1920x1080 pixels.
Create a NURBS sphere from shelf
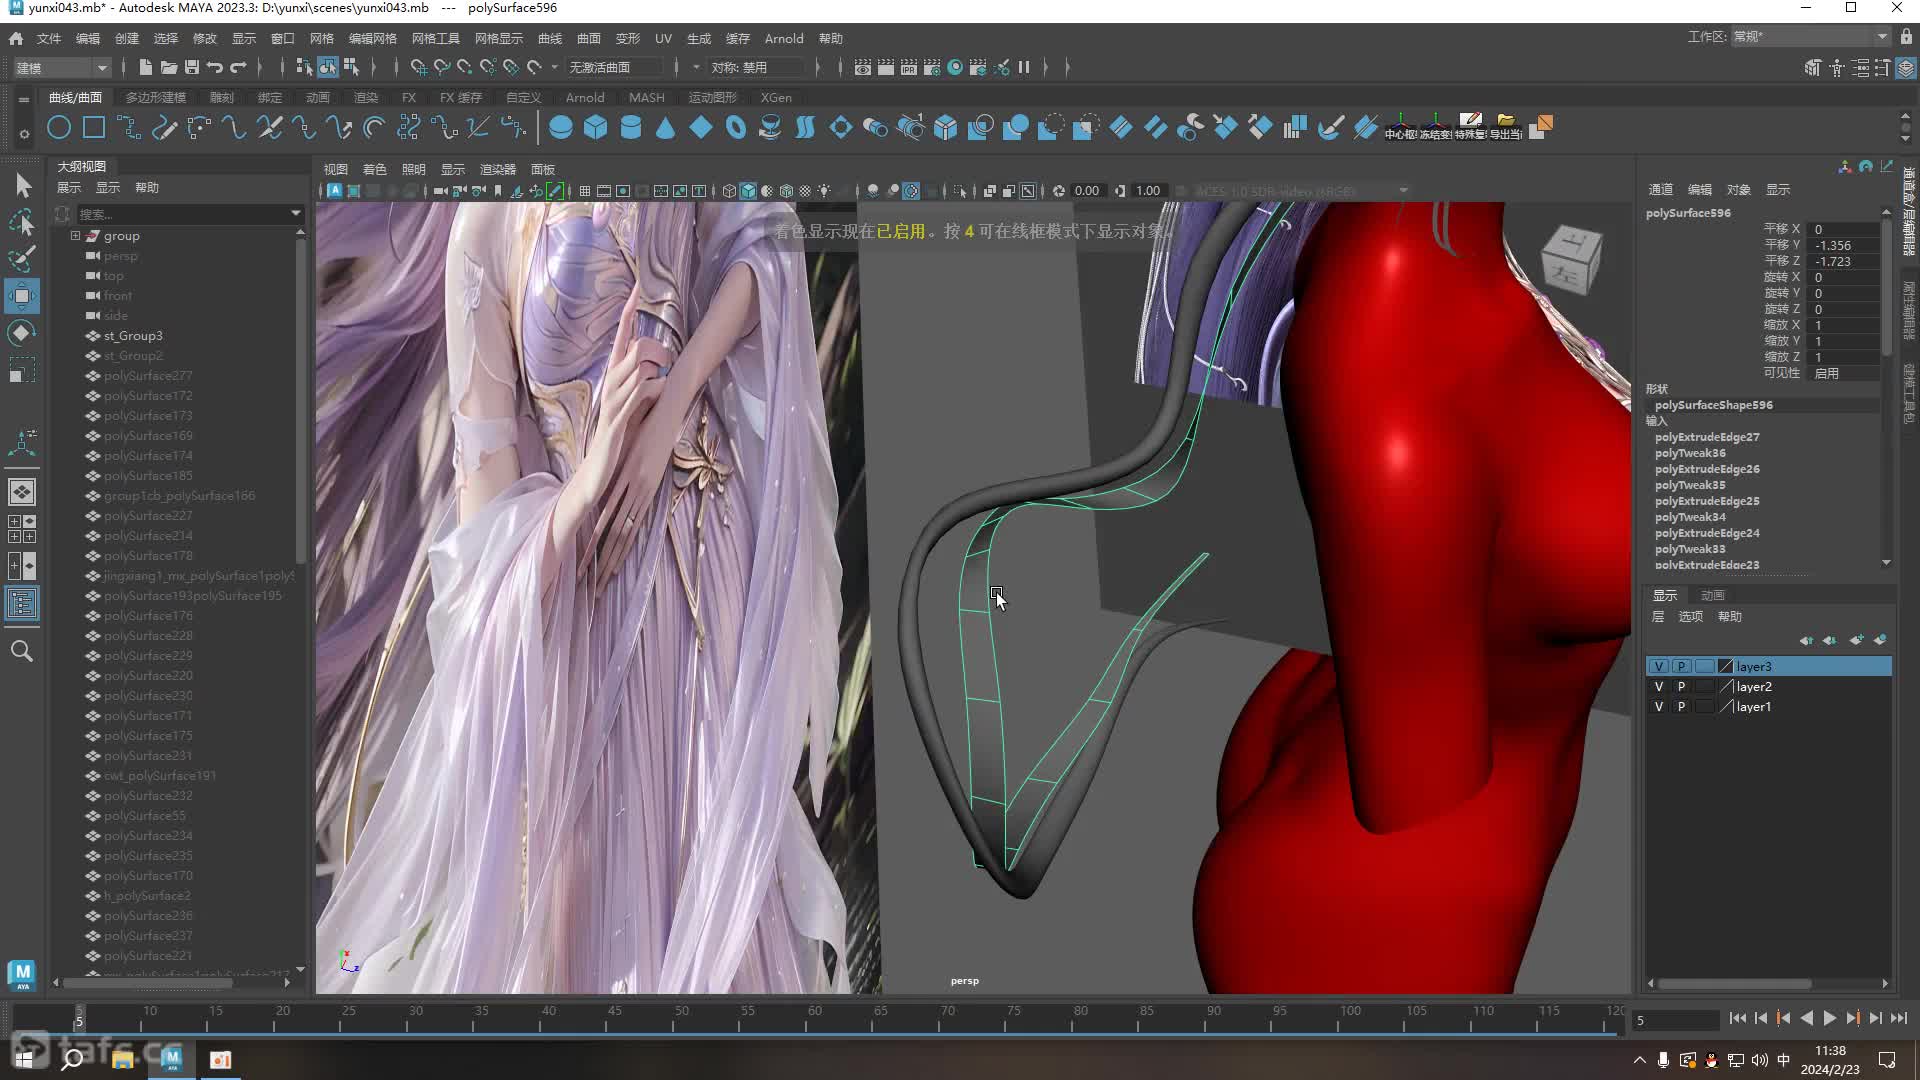click(561, 127)
